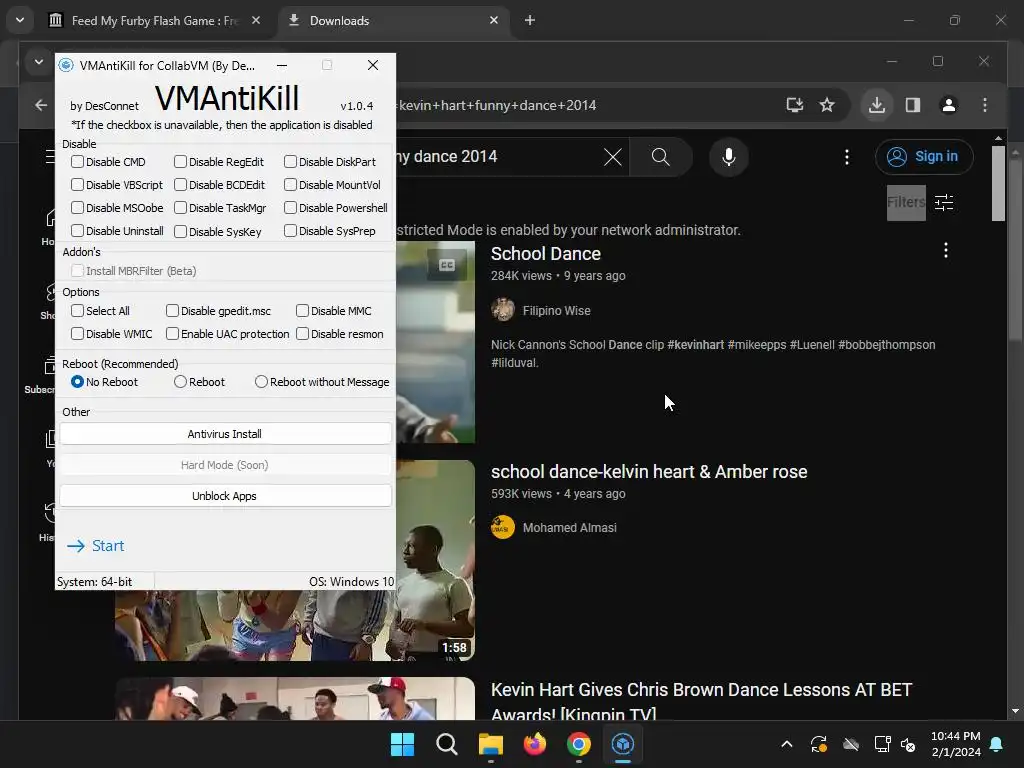The image size is (1024, 768).
Task: Click the Antivirus Install button
Action: click(225, 434)
